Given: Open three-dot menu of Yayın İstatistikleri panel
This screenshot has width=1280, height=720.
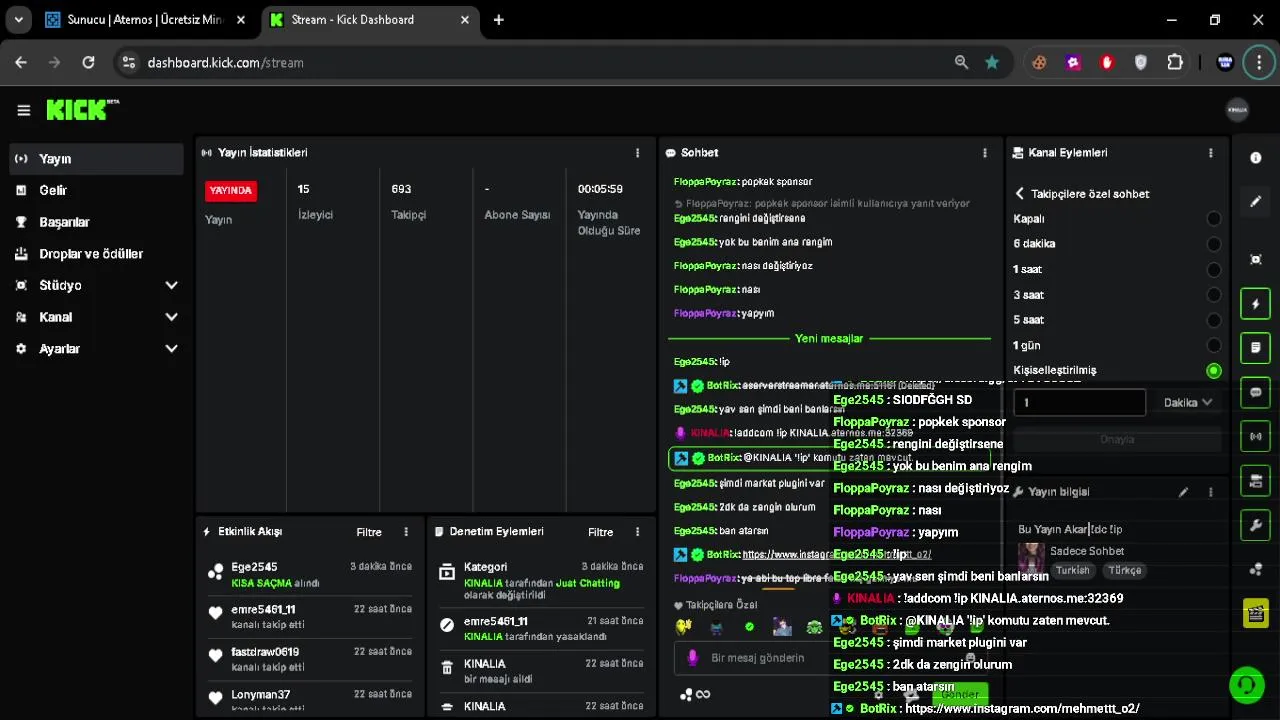Looking at the screenshot, I should (637, 153).
